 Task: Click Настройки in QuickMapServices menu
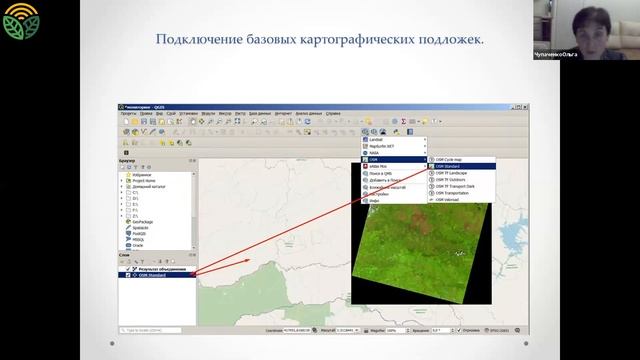coord(394,194)
